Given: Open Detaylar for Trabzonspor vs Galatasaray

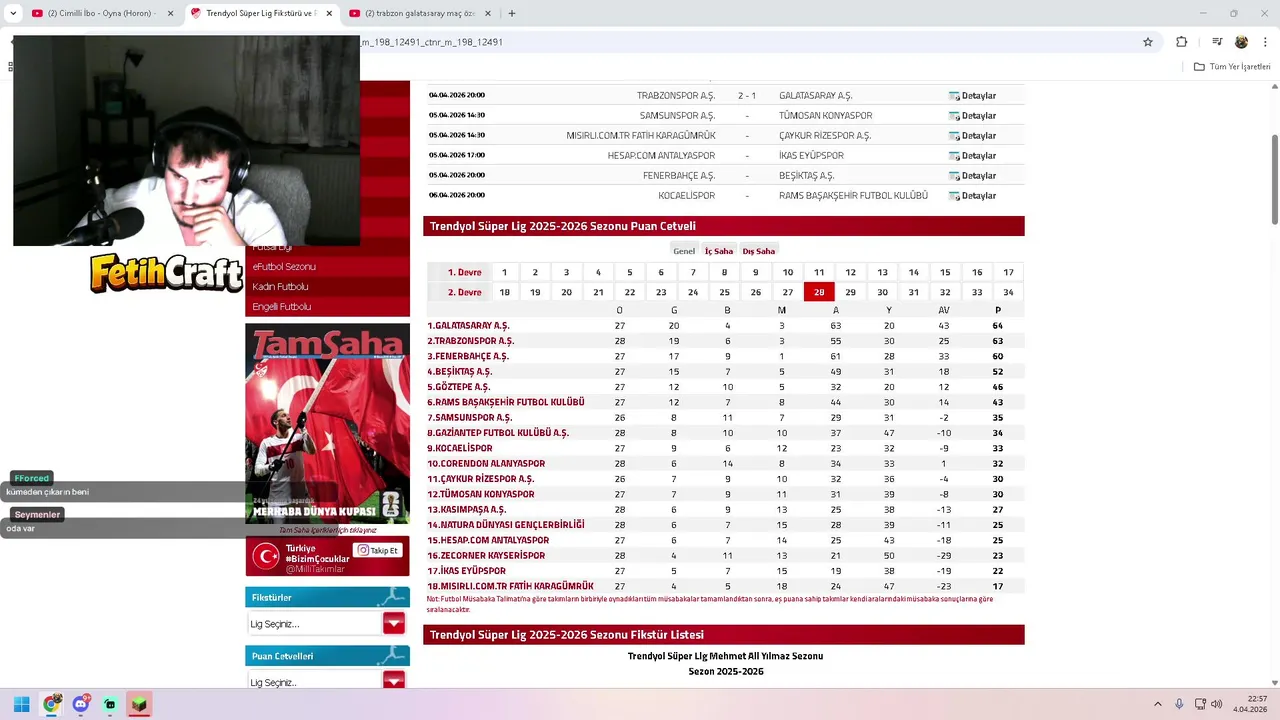Looking at the screenshot, I should (973, 96).
